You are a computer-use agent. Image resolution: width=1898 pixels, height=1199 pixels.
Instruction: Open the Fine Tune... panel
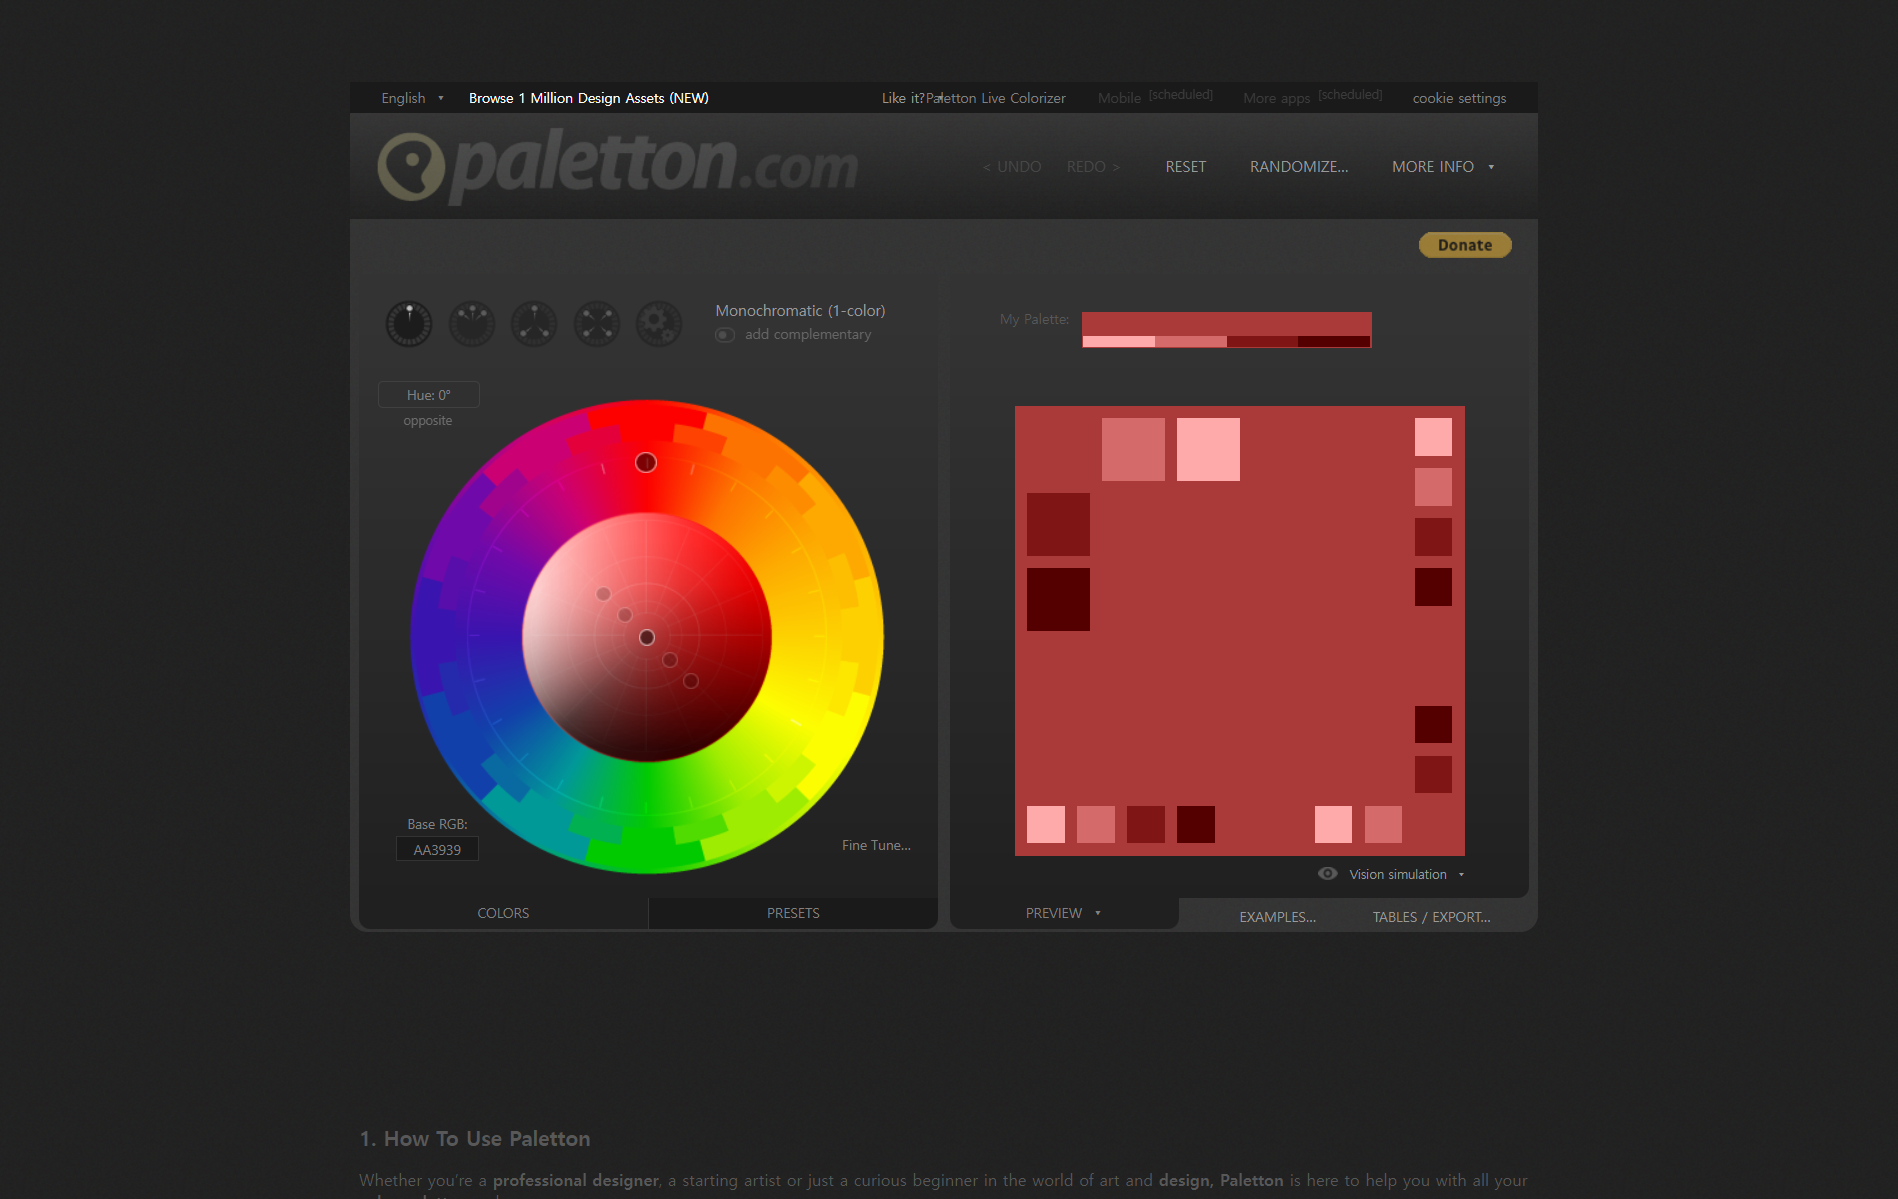[876, 845]
